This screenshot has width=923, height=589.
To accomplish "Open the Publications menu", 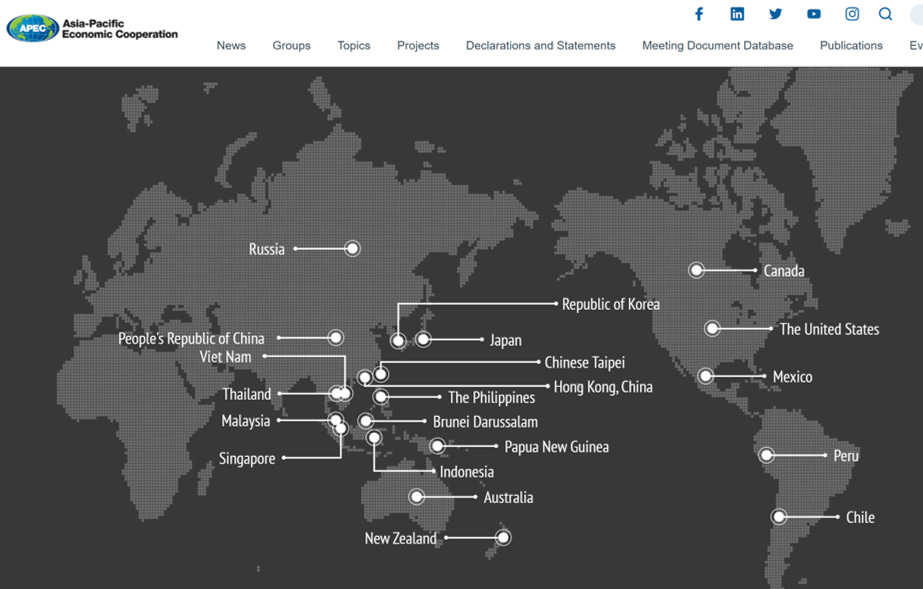I will [851, 45].
